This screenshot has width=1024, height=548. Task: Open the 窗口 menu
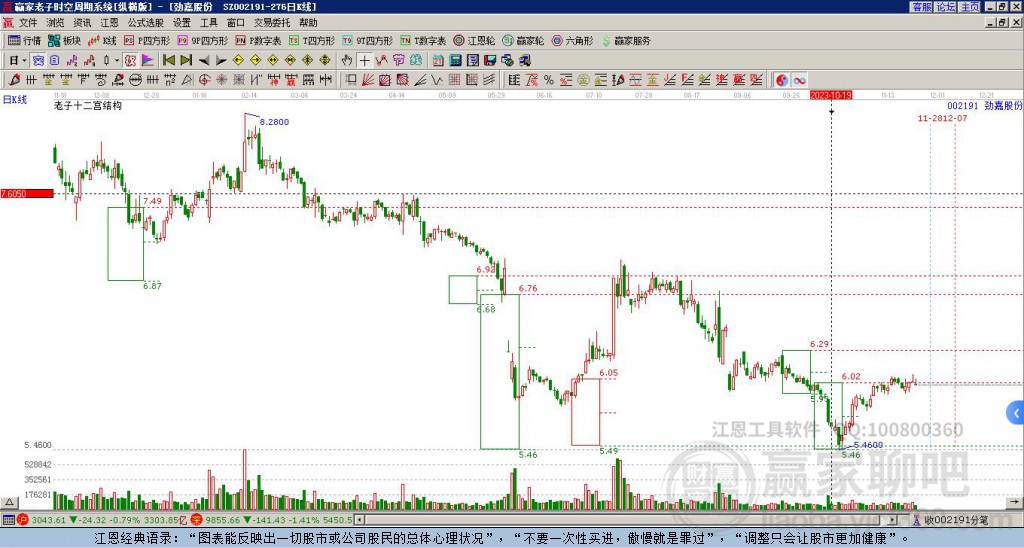236,23
